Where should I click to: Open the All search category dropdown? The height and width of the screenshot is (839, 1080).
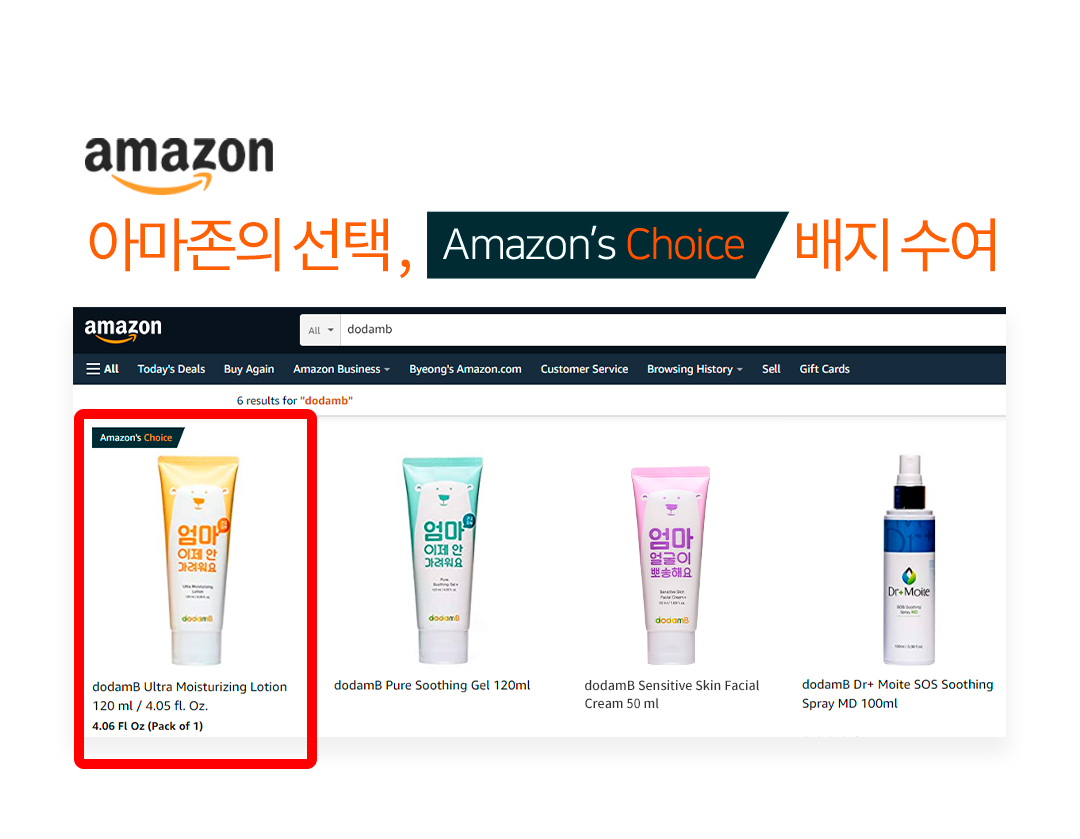click(320, 330)
